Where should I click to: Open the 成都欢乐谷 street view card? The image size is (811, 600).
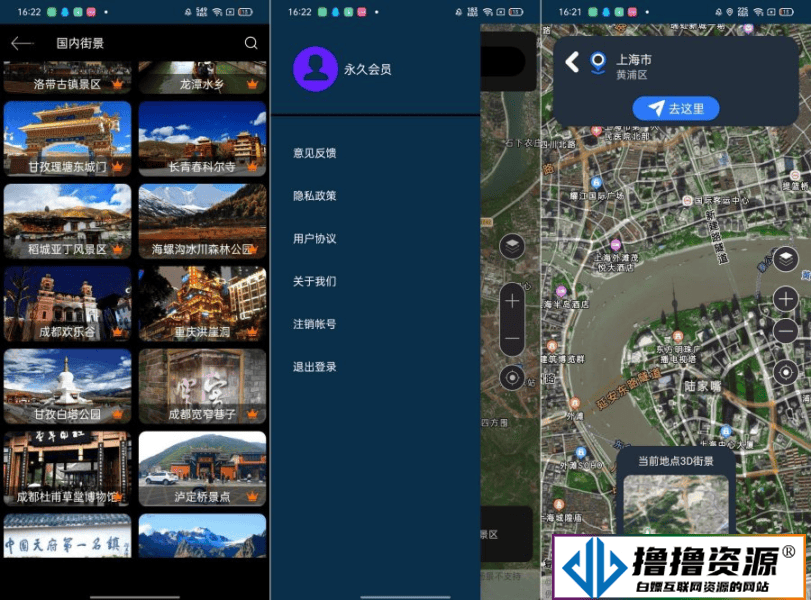point(68,304)
